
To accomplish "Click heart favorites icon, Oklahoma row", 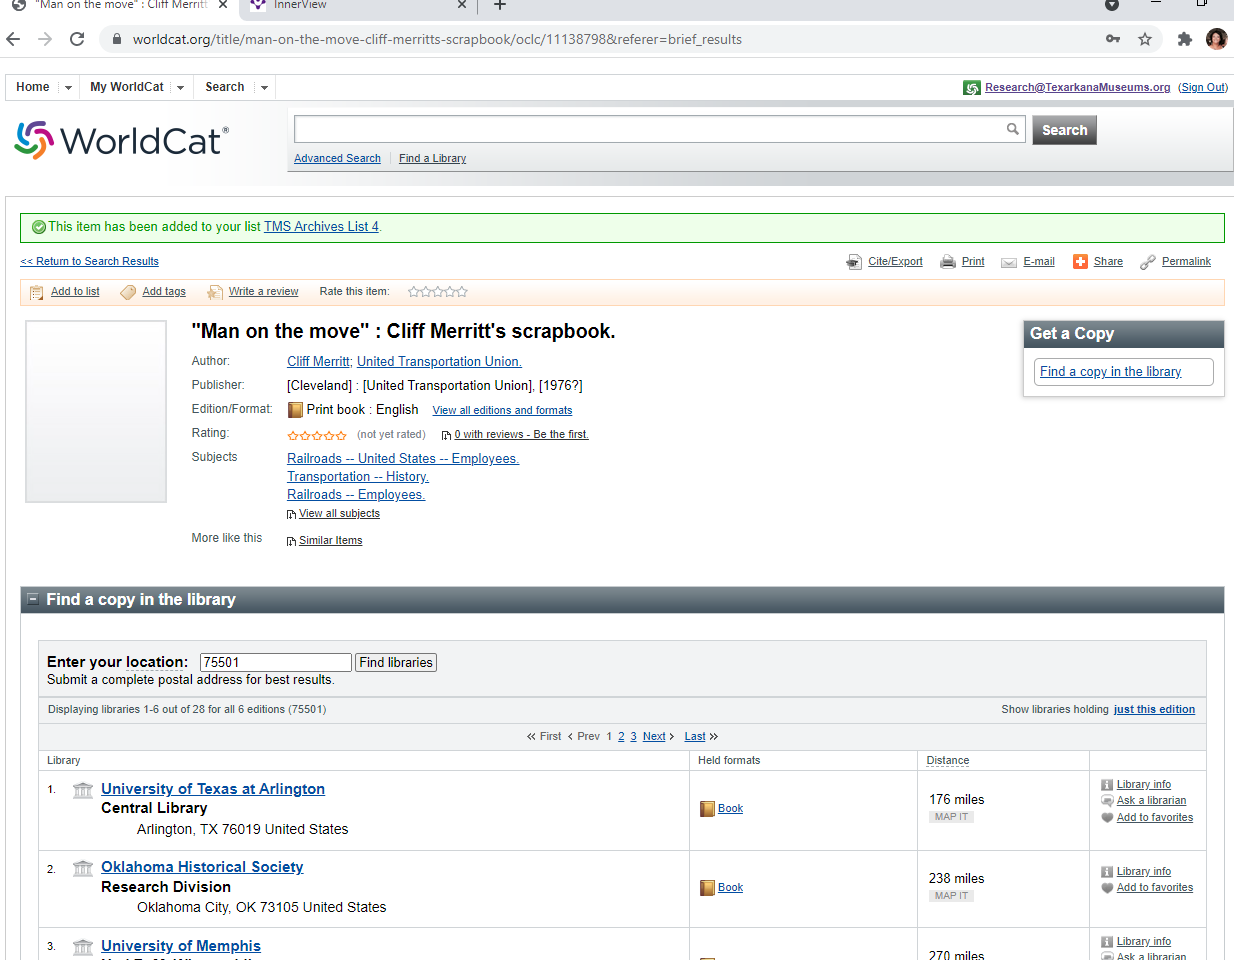I will (1107, 888).
